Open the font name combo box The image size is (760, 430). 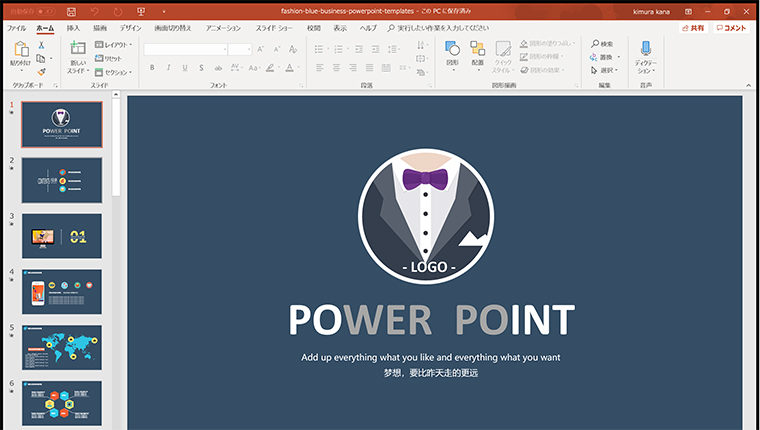pyautogui.click(x=185, y=49)
